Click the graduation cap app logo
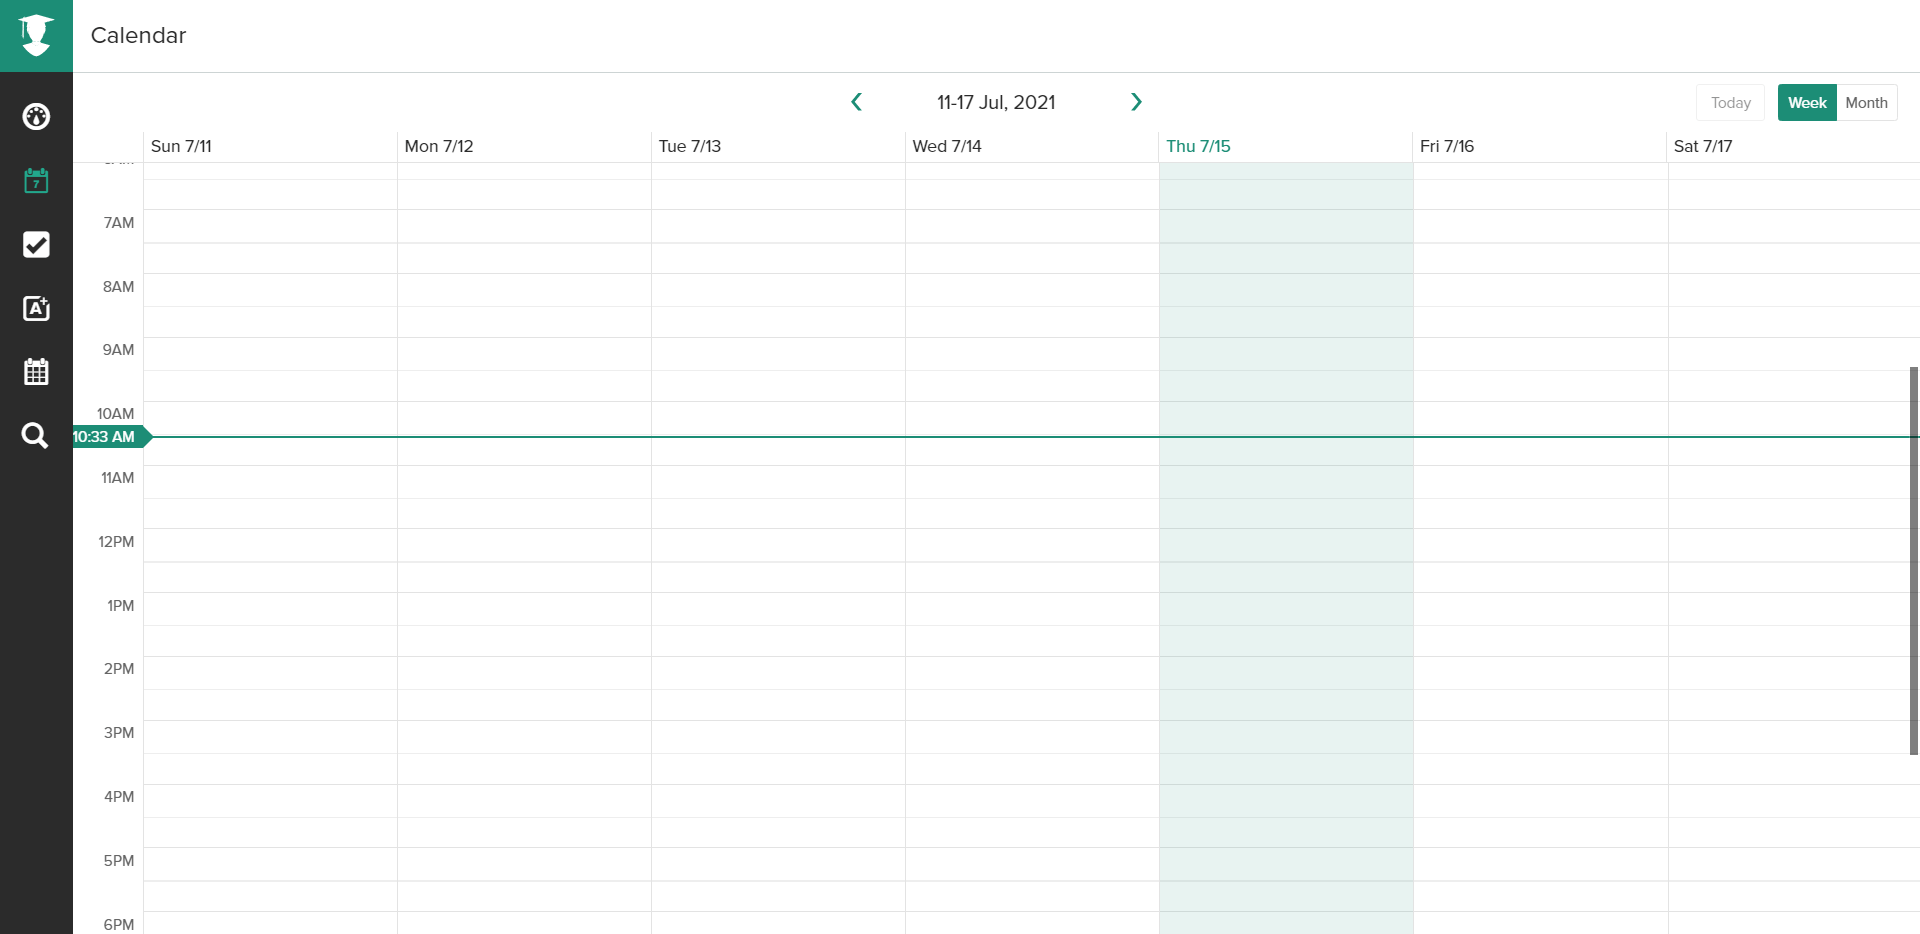The width and height of the screenshot is (1920, 934). pos(36,36)
